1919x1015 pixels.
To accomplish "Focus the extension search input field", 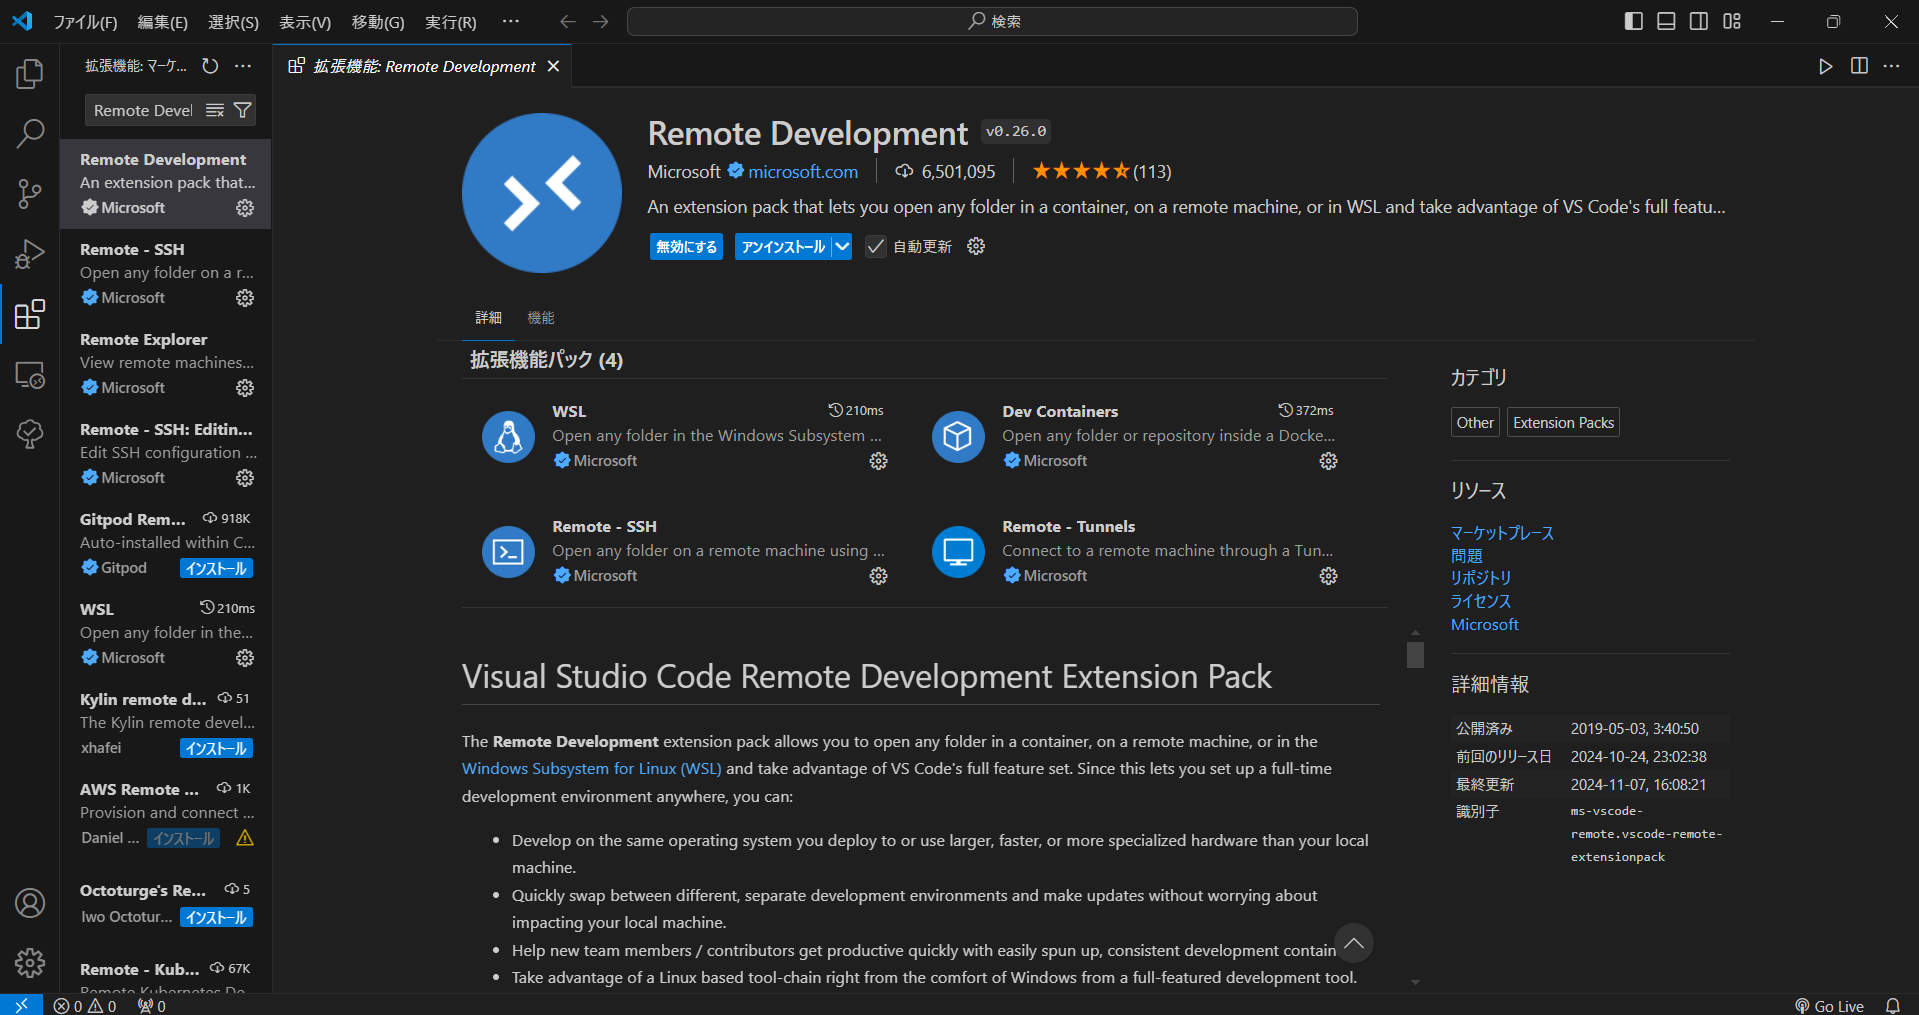I will pos(145,110).
